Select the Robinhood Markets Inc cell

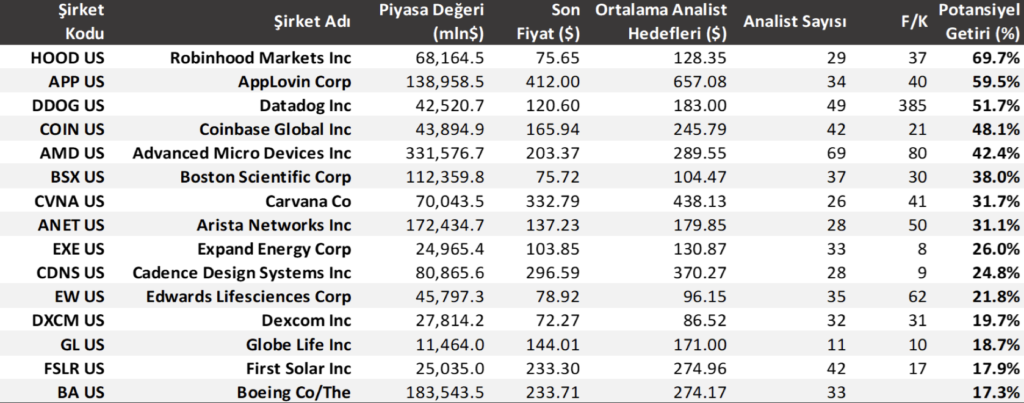tap(261, 59)
